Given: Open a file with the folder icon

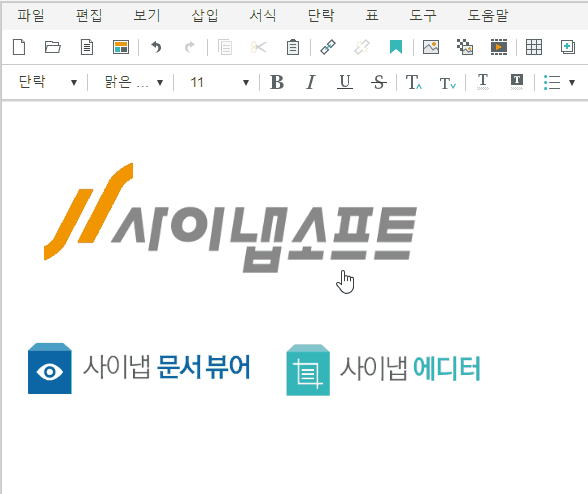Looking at the screenshot, I should pyautogui.click(x=52, y=47).
